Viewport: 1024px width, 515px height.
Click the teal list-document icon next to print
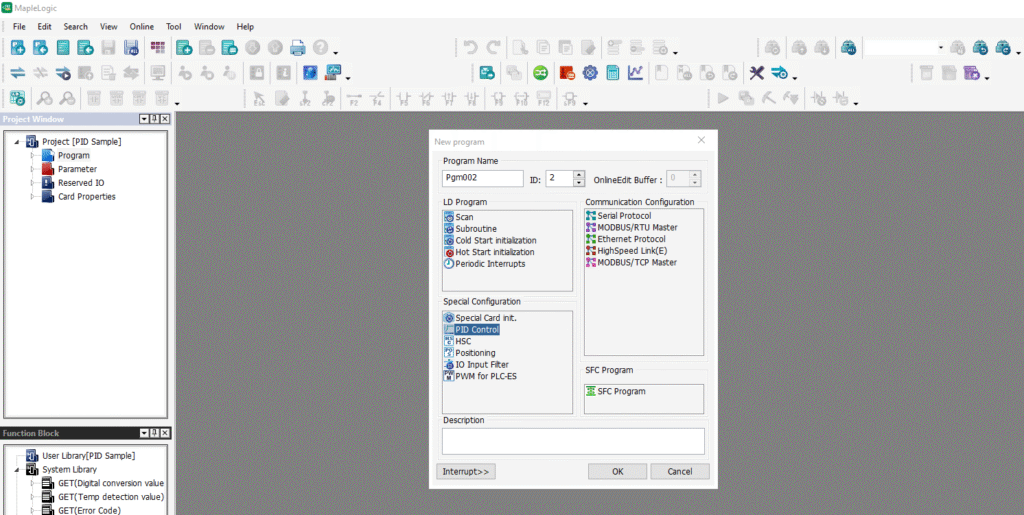pyautogui.click(x=229, y=47)
